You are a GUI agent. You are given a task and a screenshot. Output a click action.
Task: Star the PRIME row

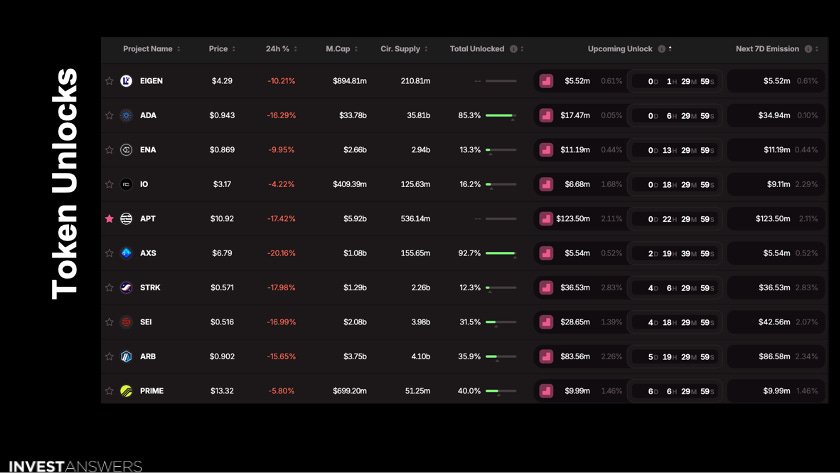click(x=109, y=391)
